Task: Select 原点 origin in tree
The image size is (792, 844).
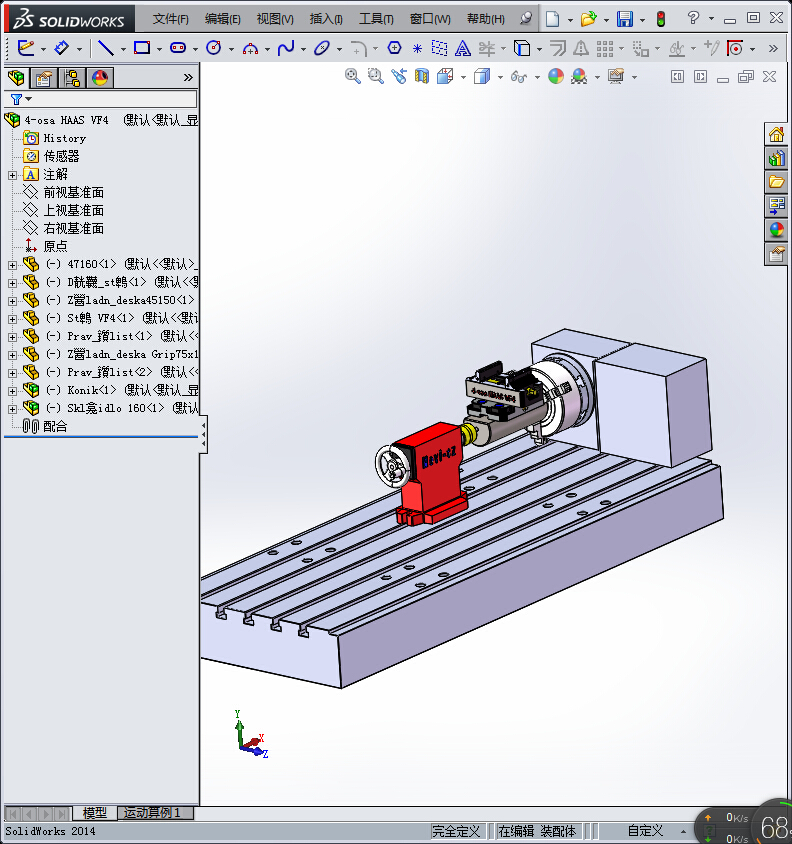Action: (55, 246)
